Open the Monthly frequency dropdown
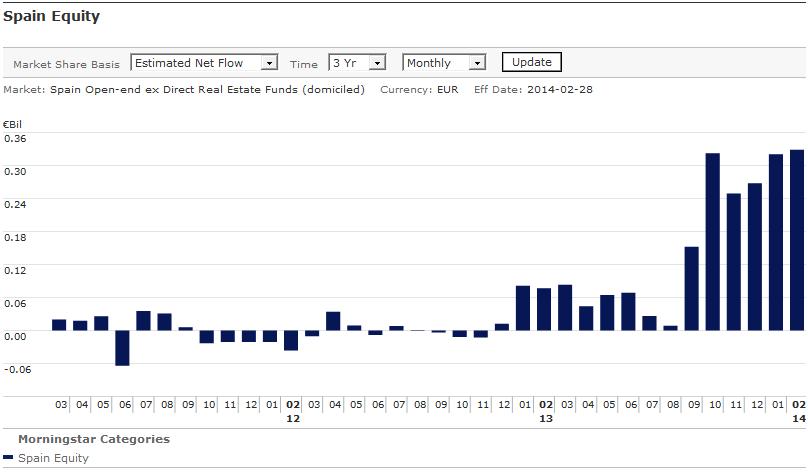Screen dimensions: 808x476 (444, 63)
